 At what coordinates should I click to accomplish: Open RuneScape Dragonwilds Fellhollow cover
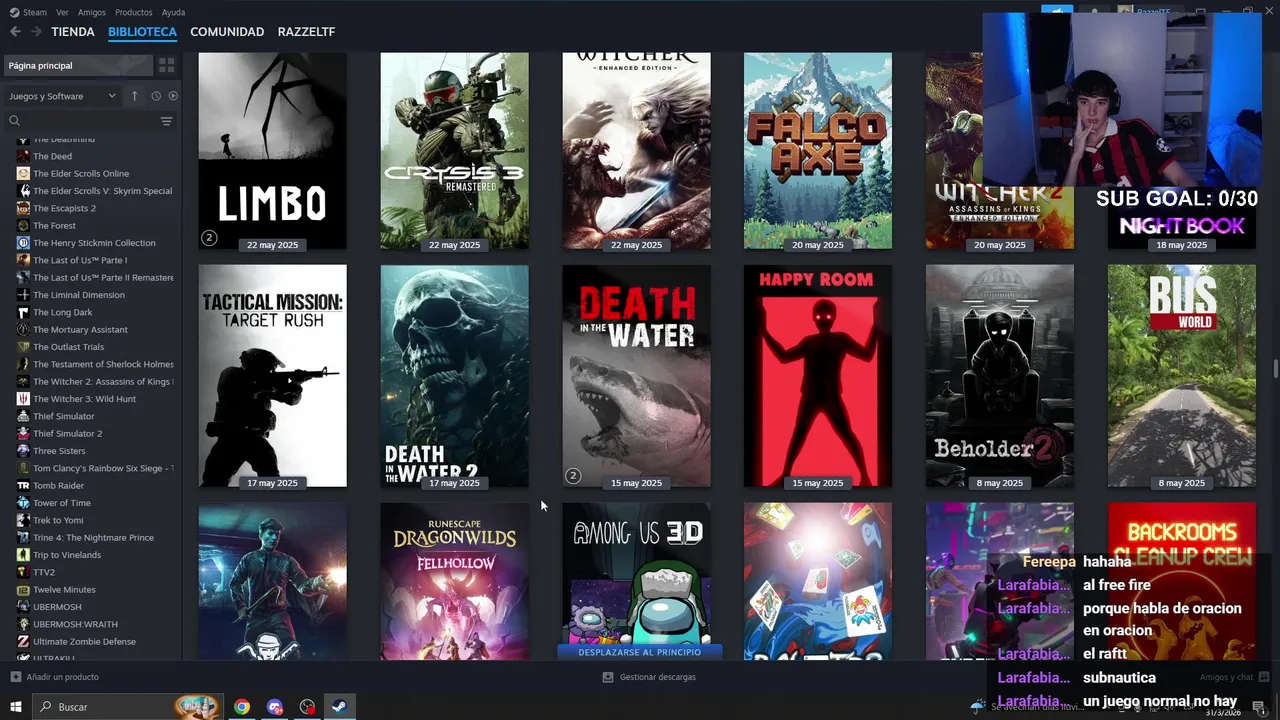point(454,581)
